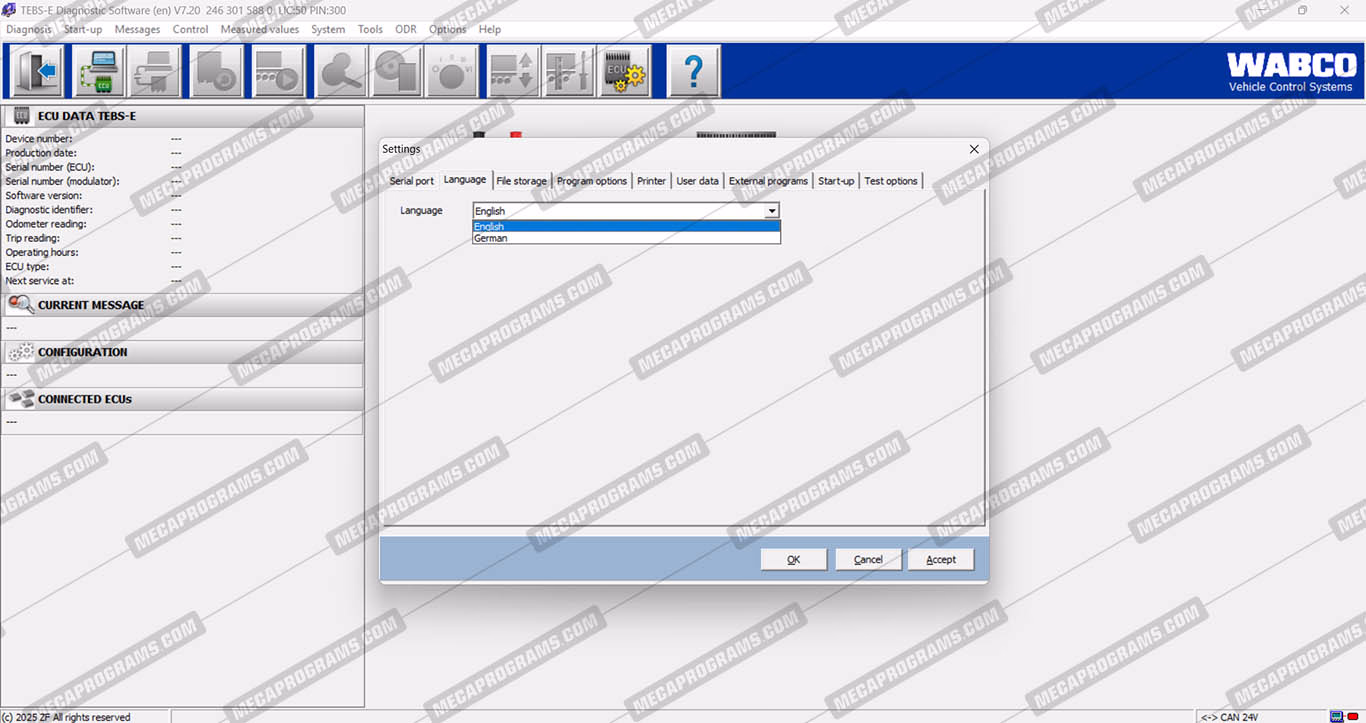
Task: Open help with the question mark icon
Action: [x=693, y=72]
